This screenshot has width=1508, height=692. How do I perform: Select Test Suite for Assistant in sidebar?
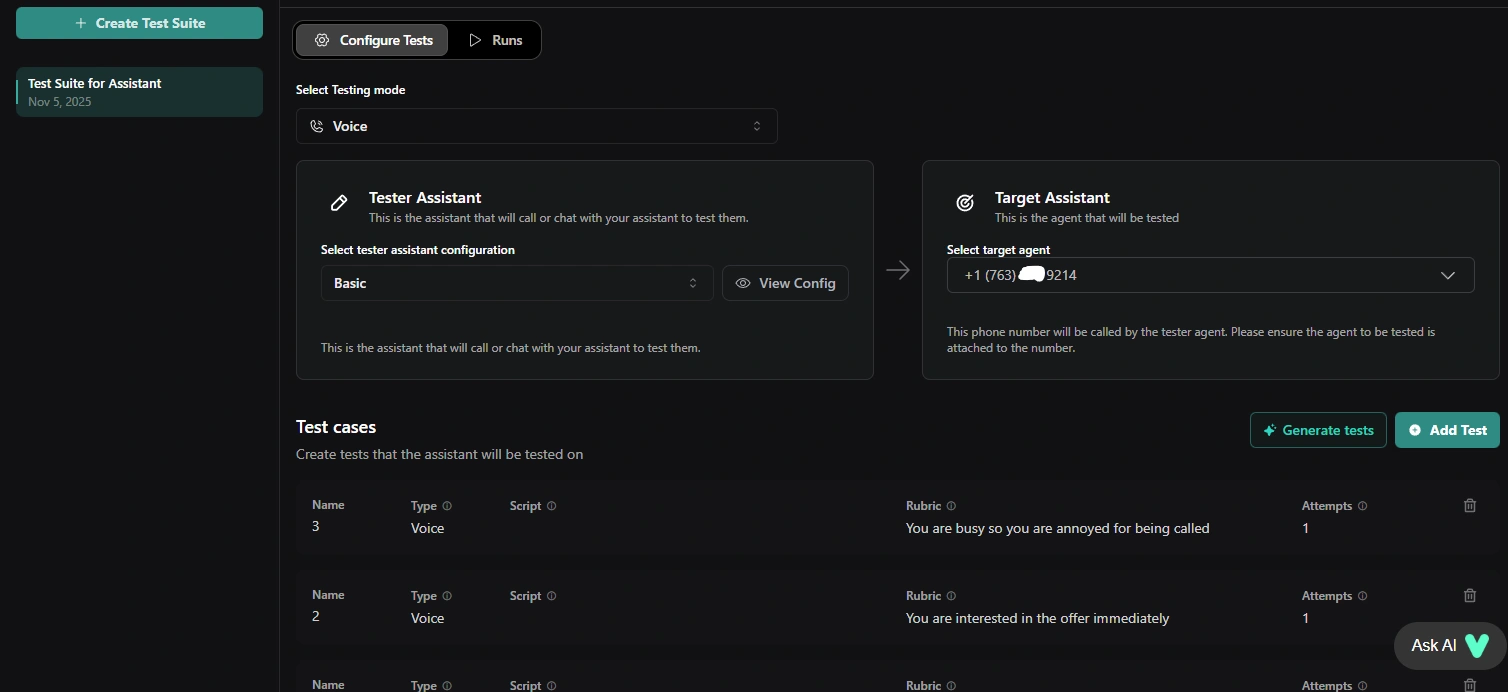coord(139,92)
